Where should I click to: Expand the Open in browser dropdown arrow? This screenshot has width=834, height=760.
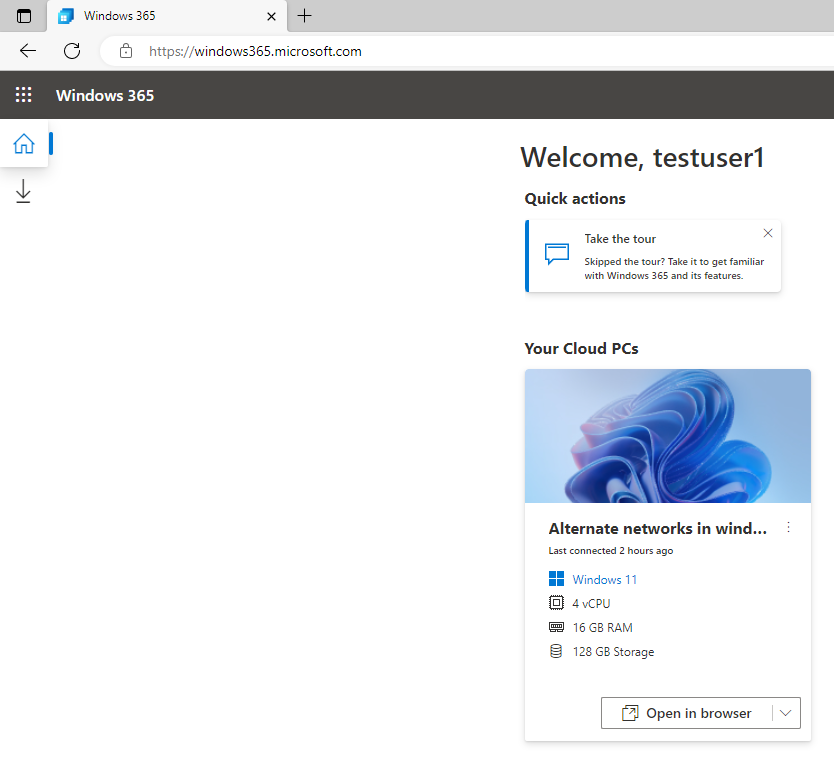tap(786, 713)
